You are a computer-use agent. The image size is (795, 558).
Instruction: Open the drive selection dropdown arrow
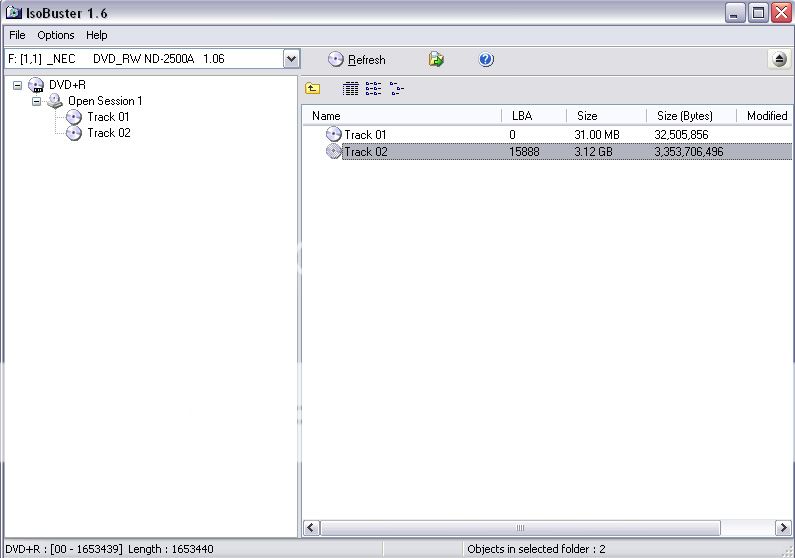292,59
